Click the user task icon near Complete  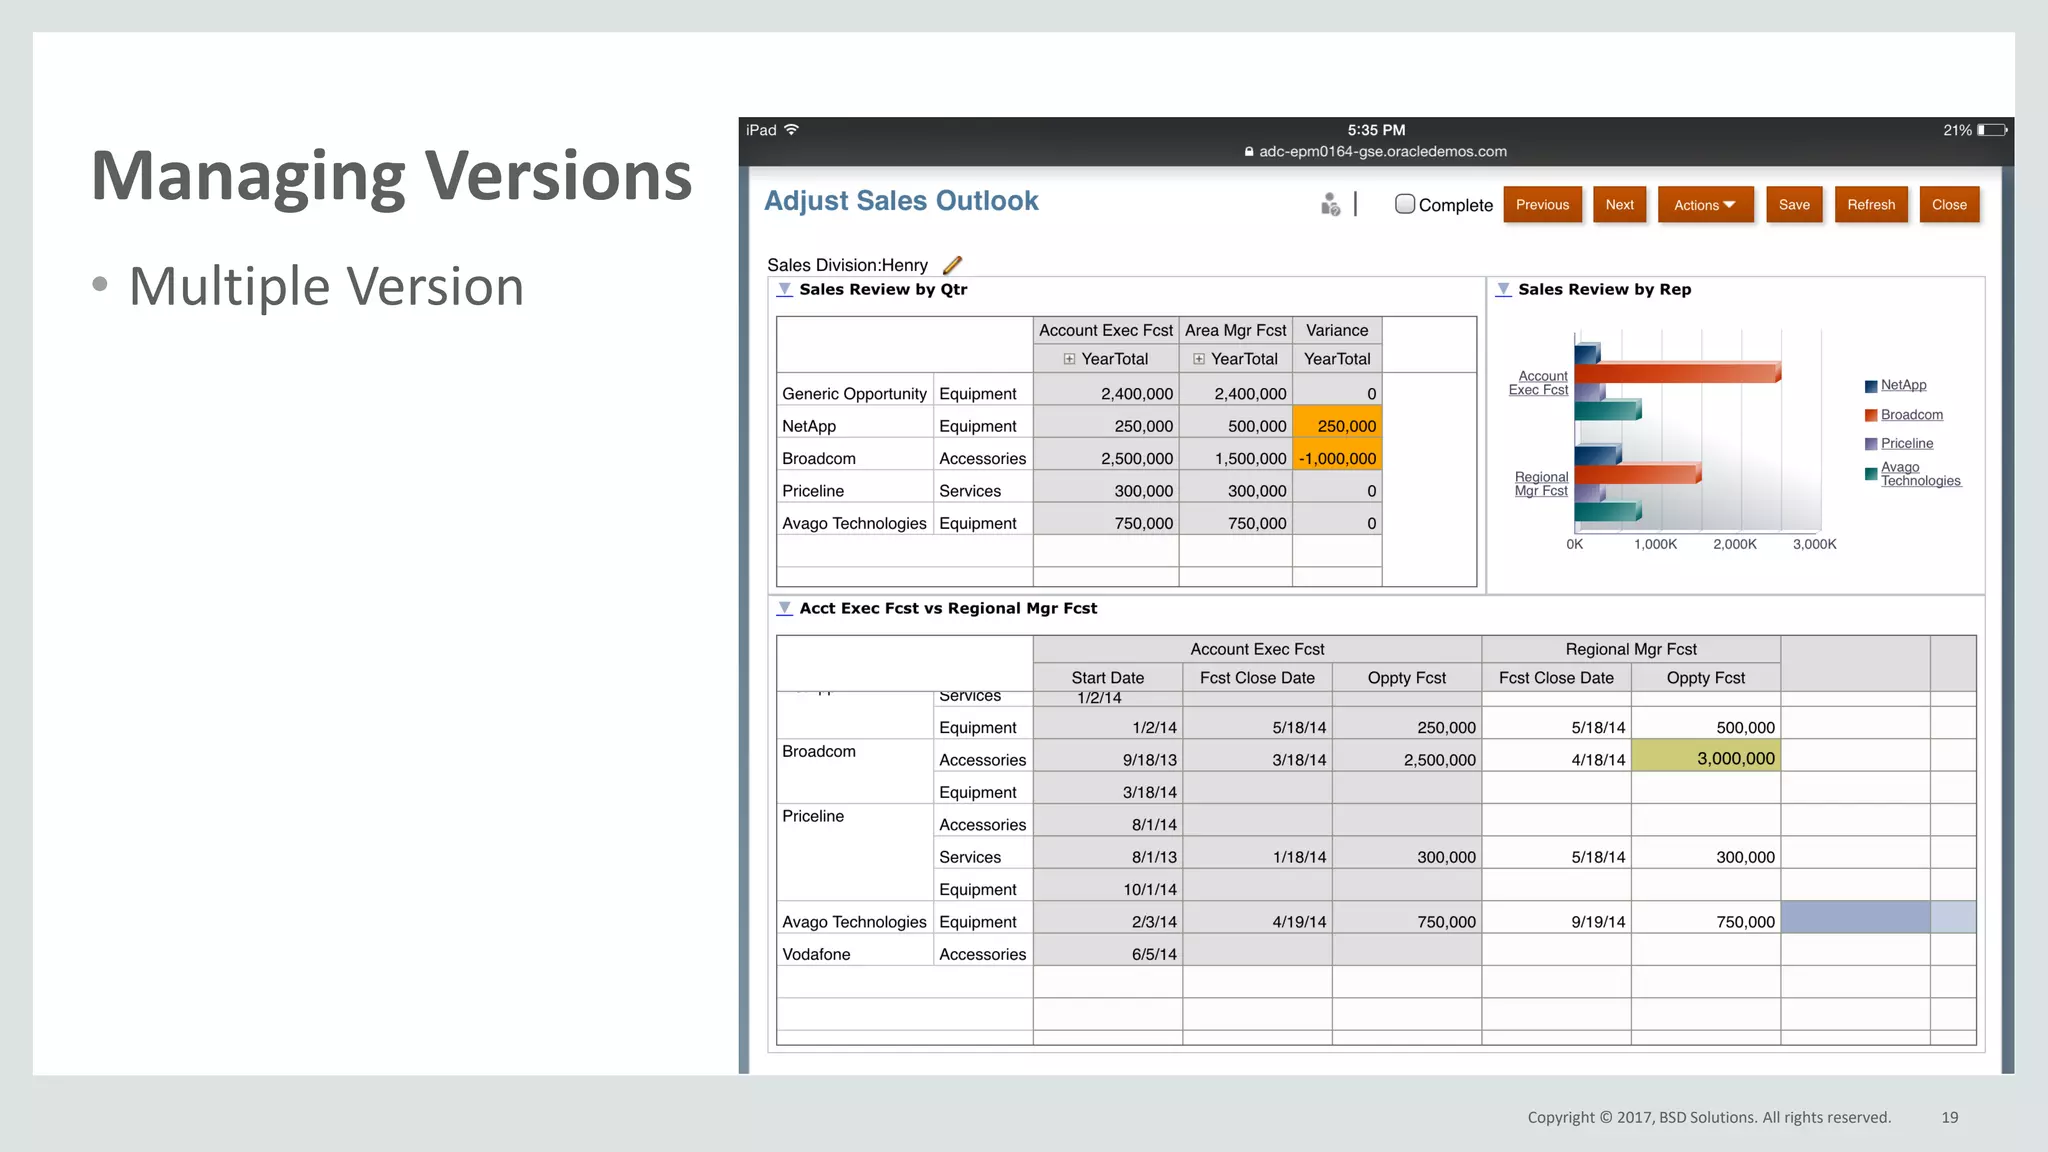(1329, 205)
